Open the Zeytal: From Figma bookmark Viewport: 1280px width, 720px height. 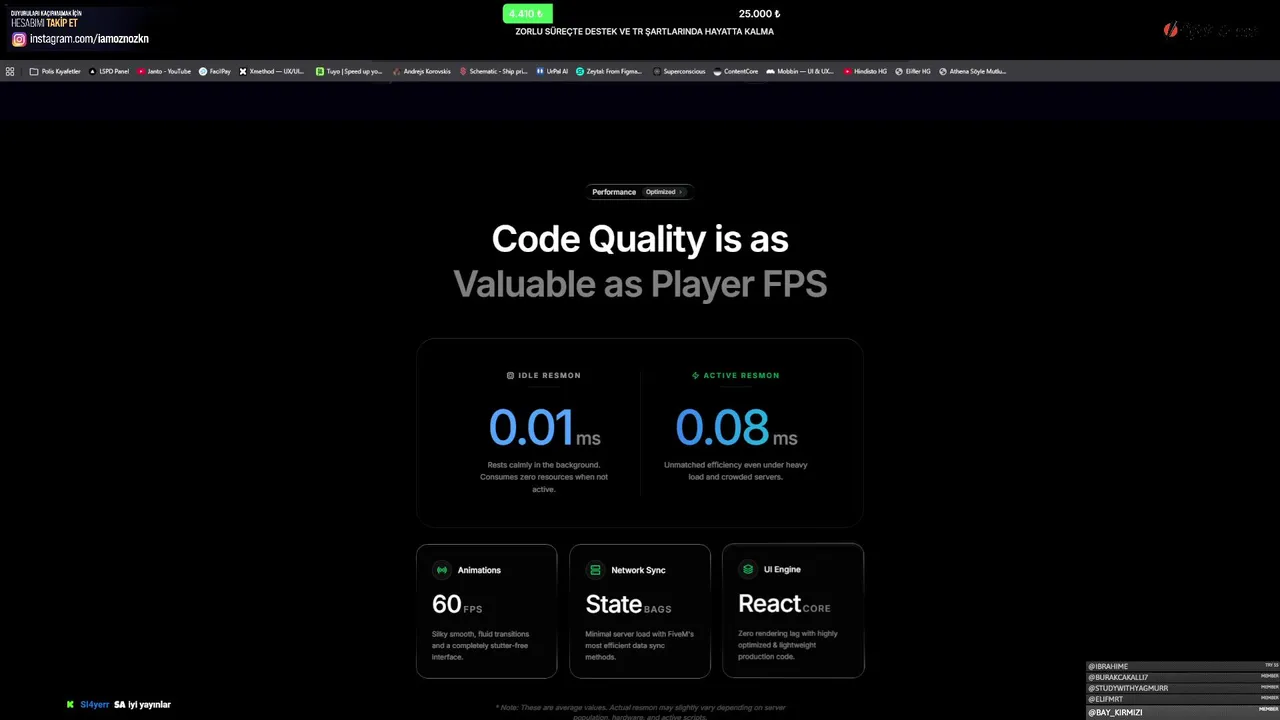(x=609, y=72)
